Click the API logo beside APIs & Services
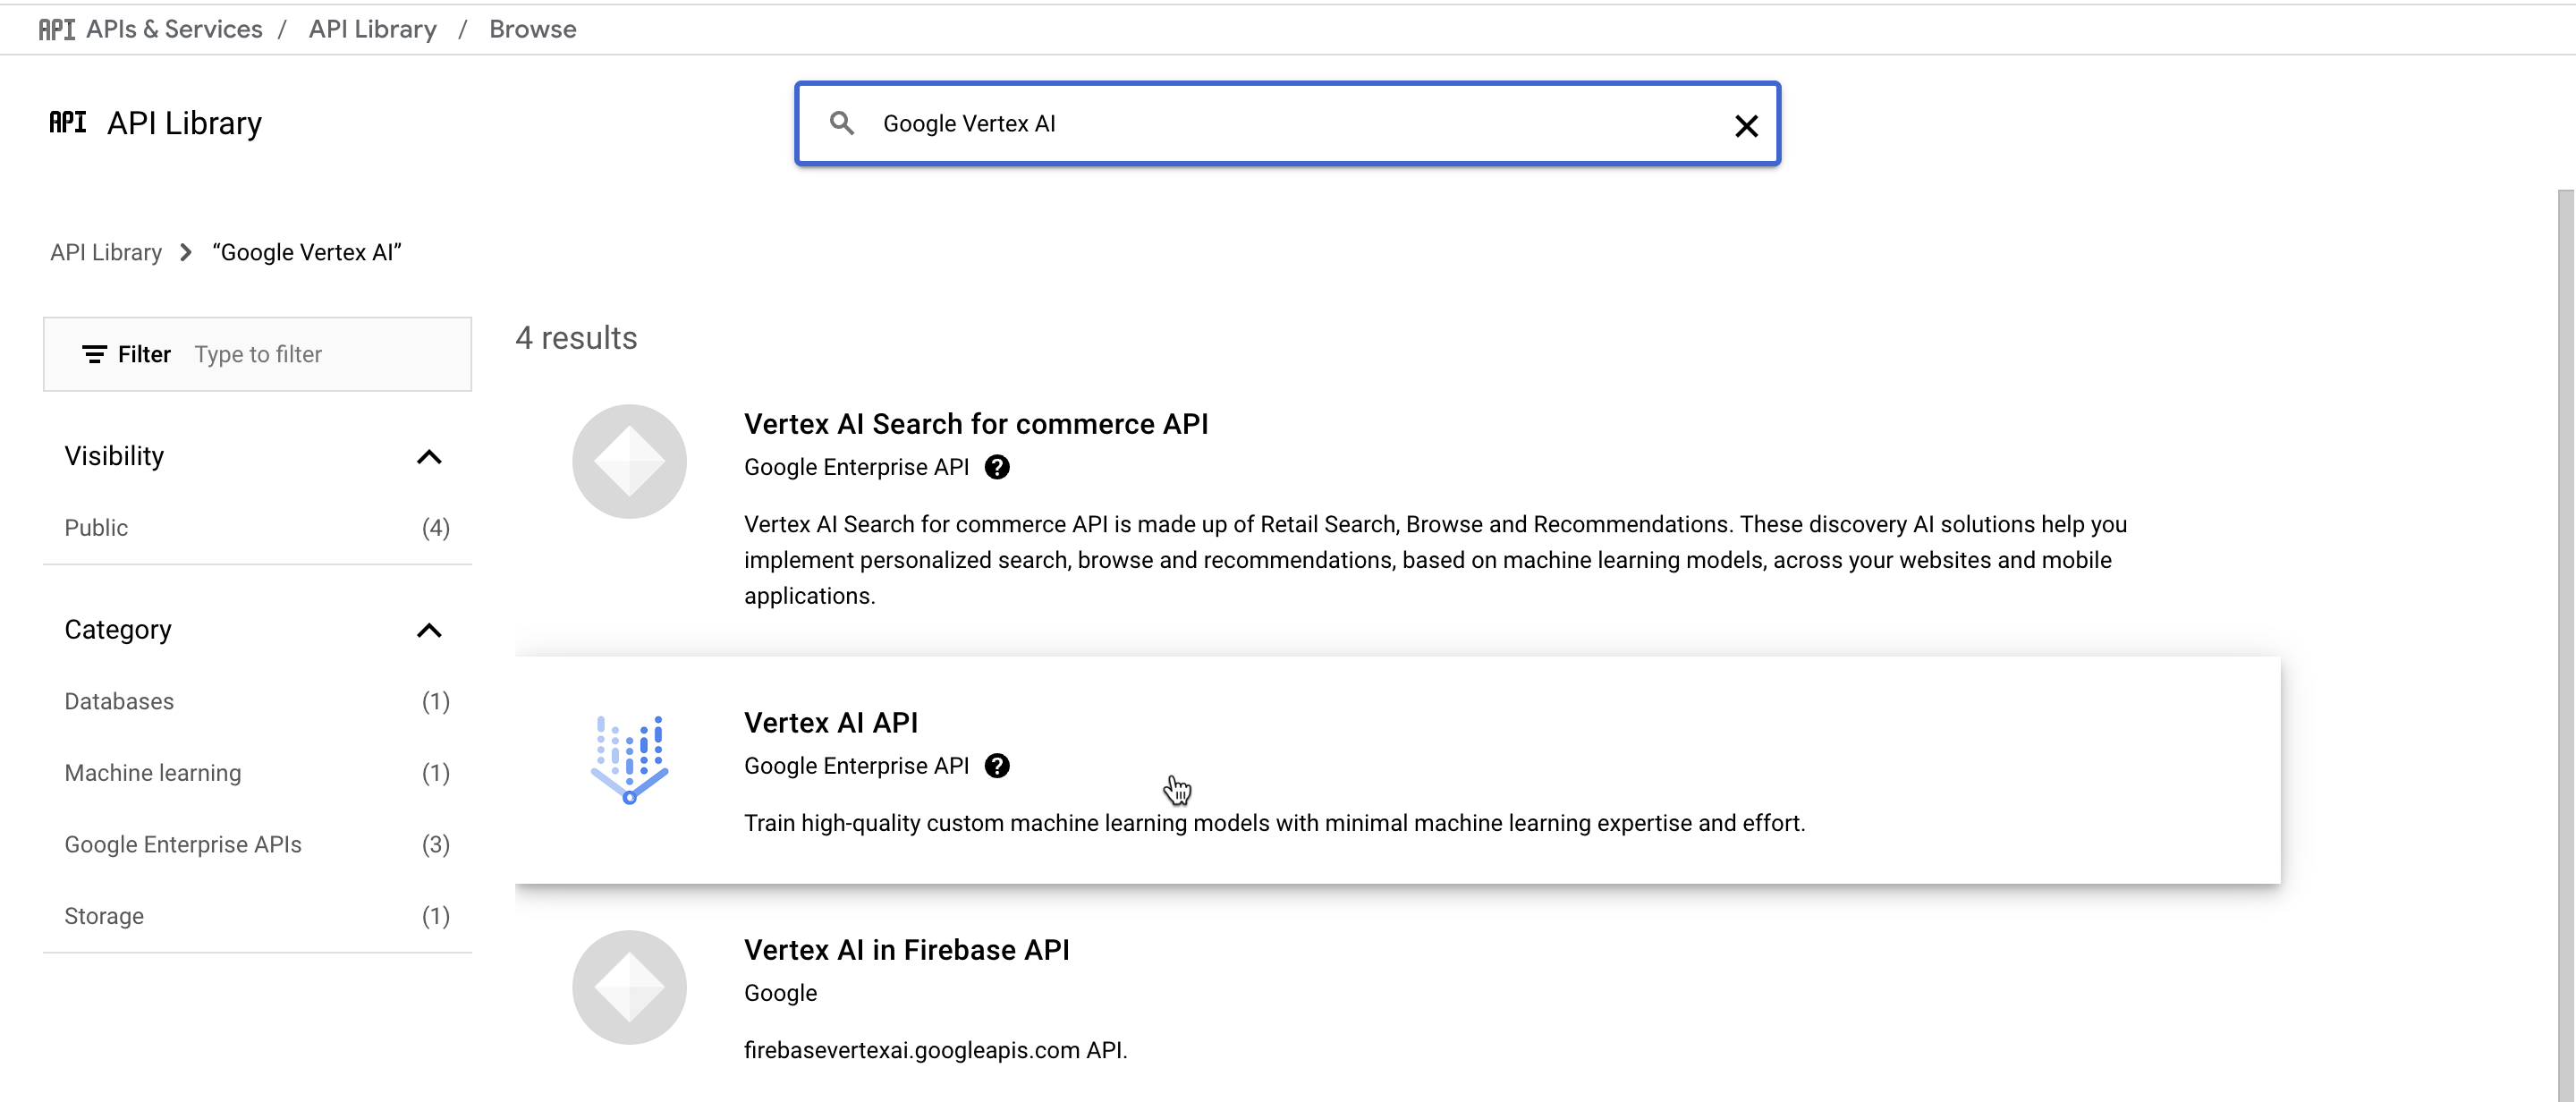This screenshot has width=2576, height=1102. pos(57,29)
